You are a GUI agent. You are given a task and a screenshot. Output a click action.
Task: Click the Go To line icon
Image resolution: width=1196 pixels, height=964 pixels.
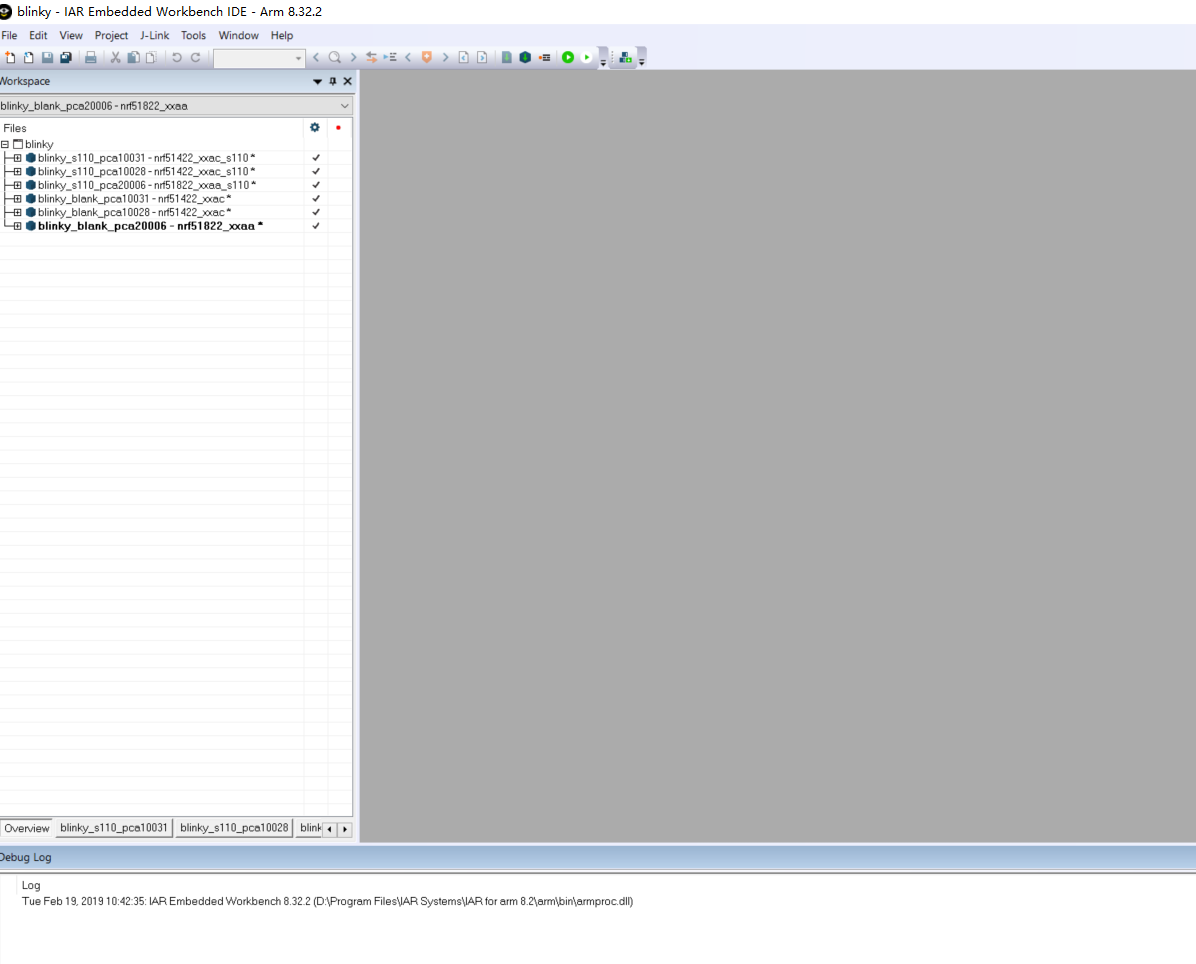pyautogui.click(x=390, y=57)
